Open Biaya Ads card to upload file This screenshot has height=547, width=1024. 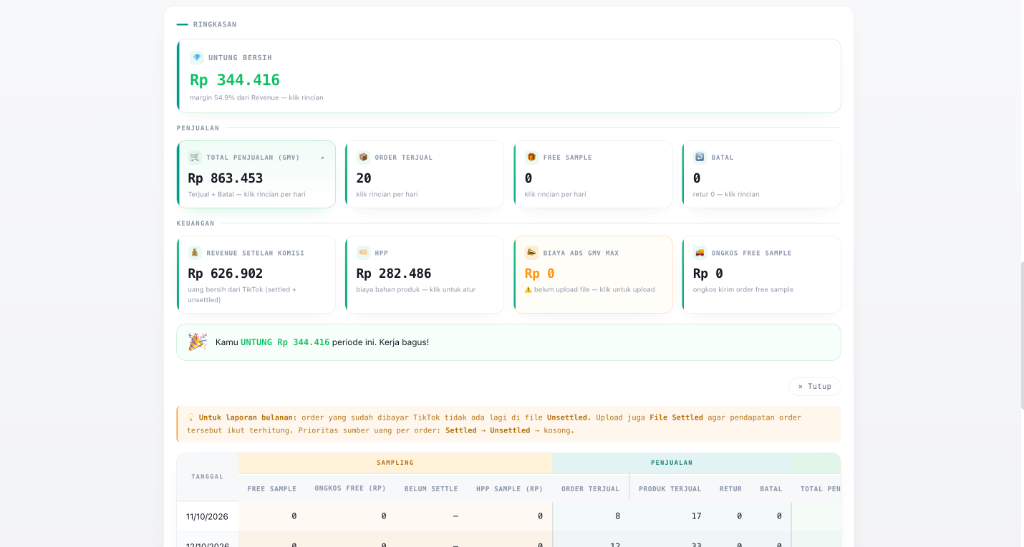click(x=593, y=275)
